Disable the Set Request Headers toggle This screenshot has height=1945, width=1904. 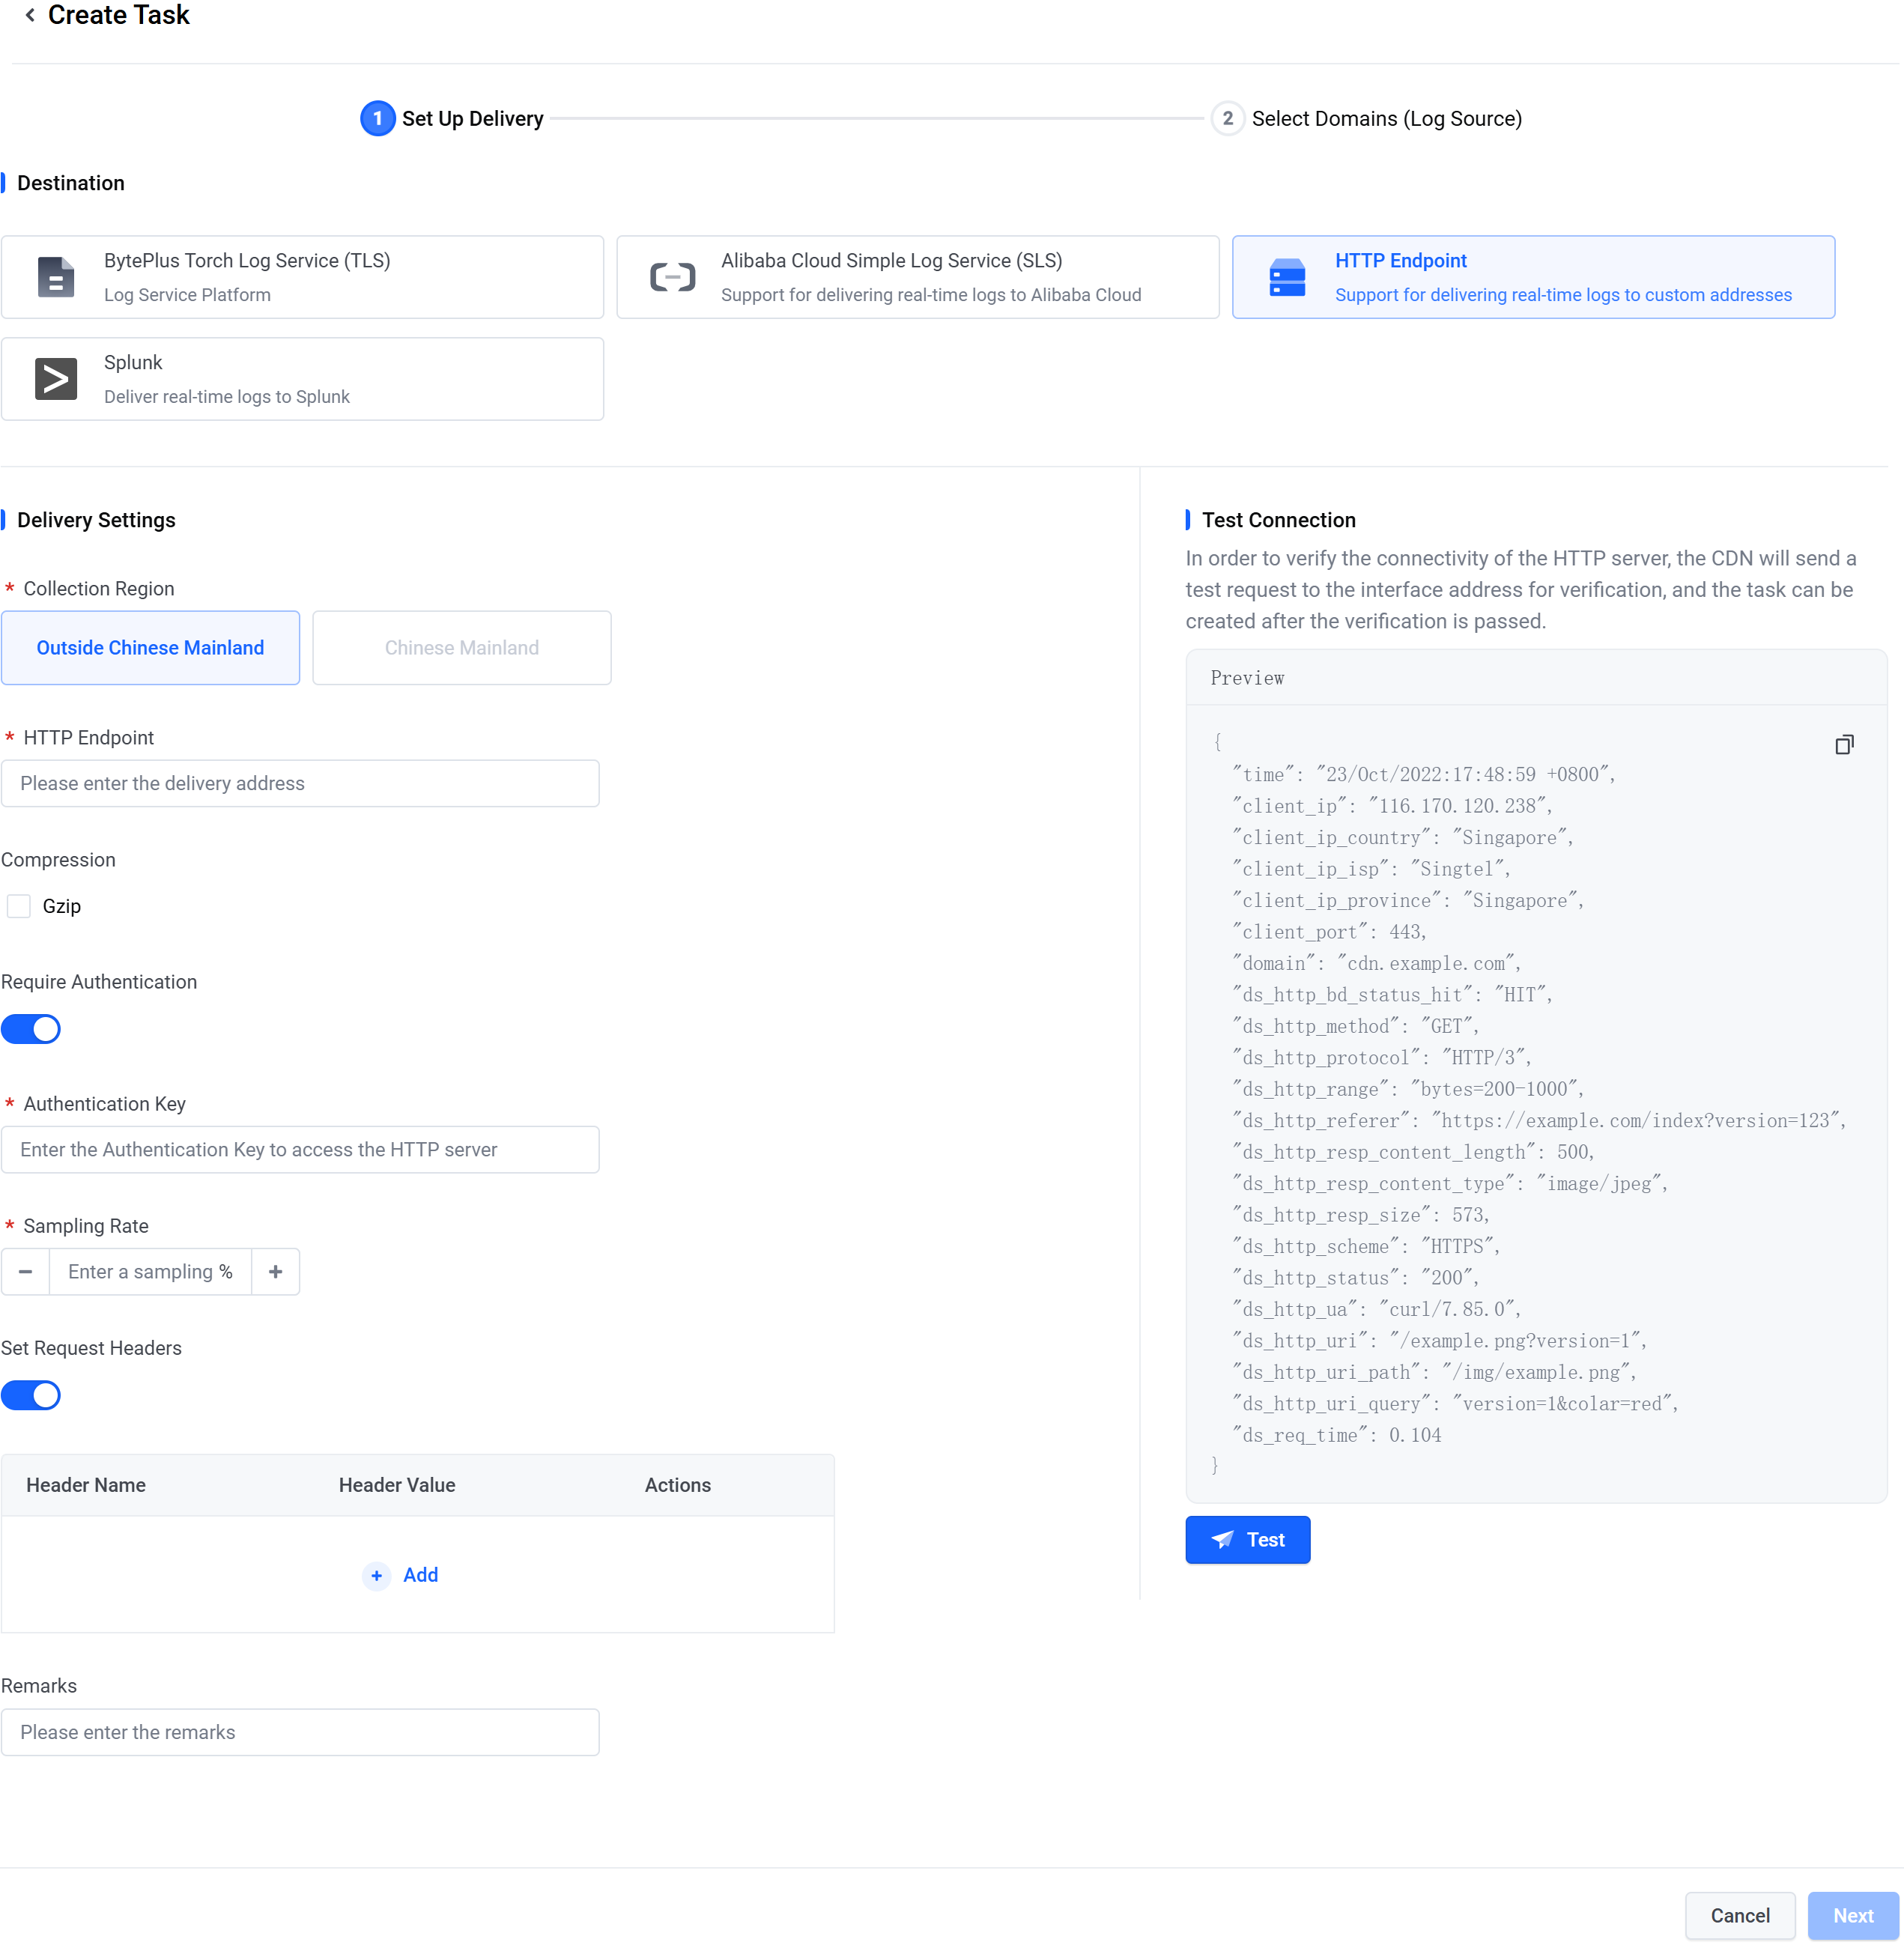(31, 1395)
